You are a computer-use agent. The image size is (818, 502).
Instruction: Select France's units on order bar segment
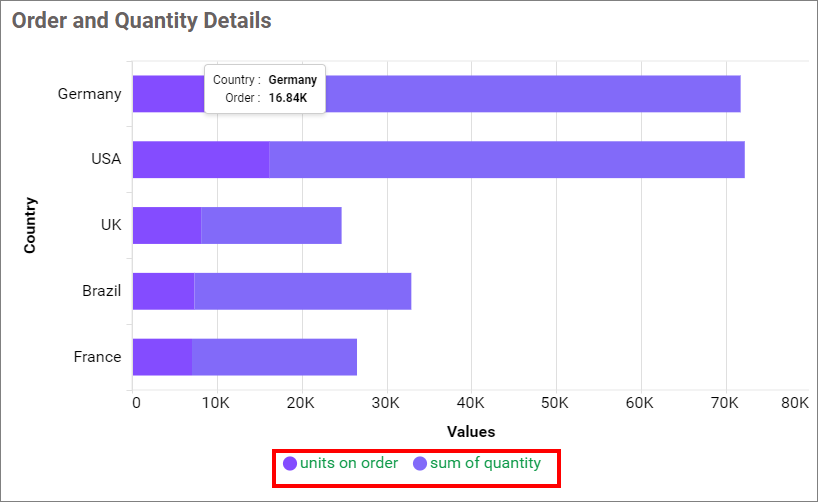click(162, 357)
